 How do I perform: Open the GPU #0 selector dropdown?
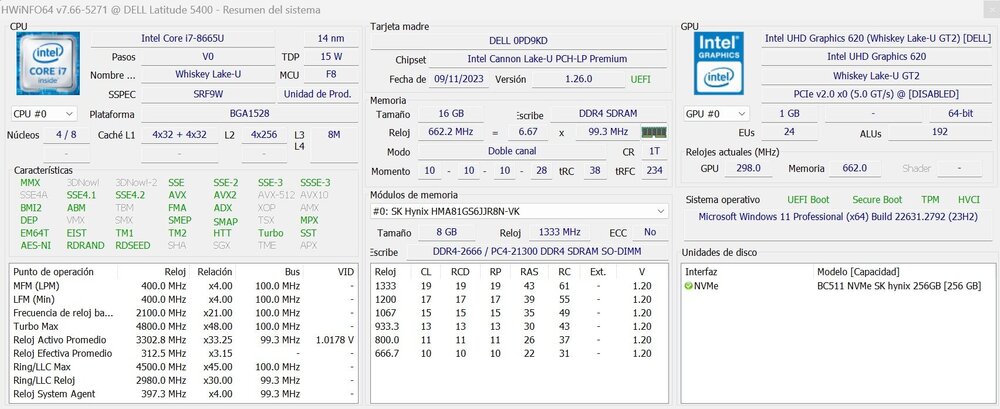[x=716, y=114]
